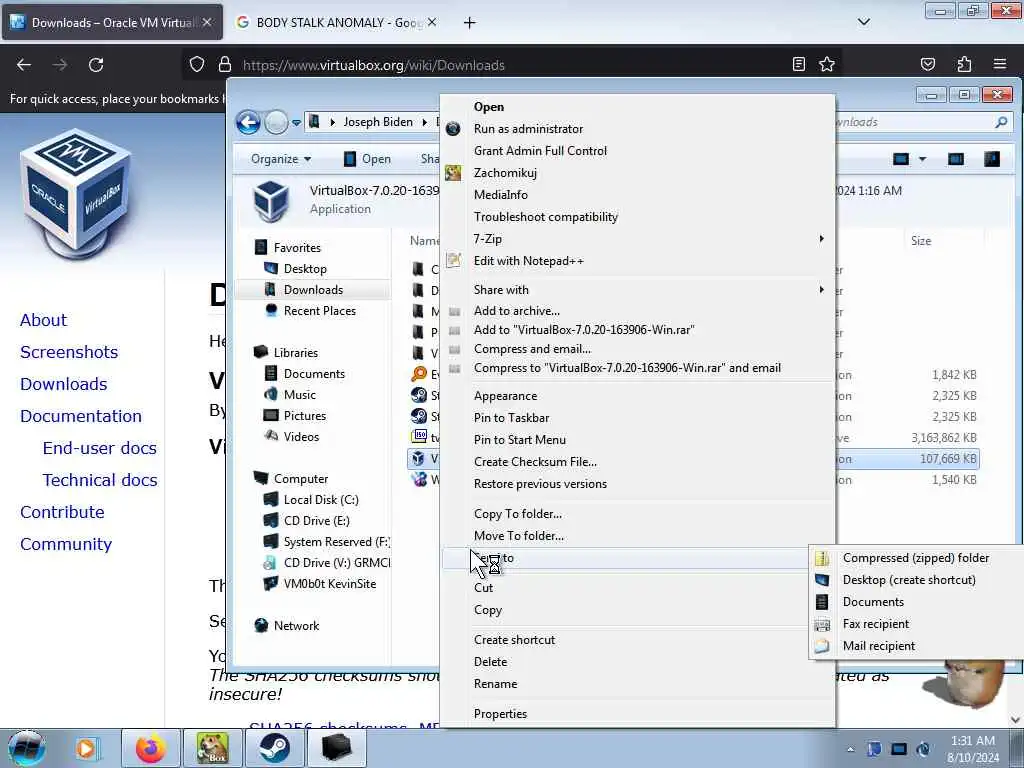Screen dimensions: 1024x768
Task: Open Firefox reader view icon
Action: pos(798,64)
